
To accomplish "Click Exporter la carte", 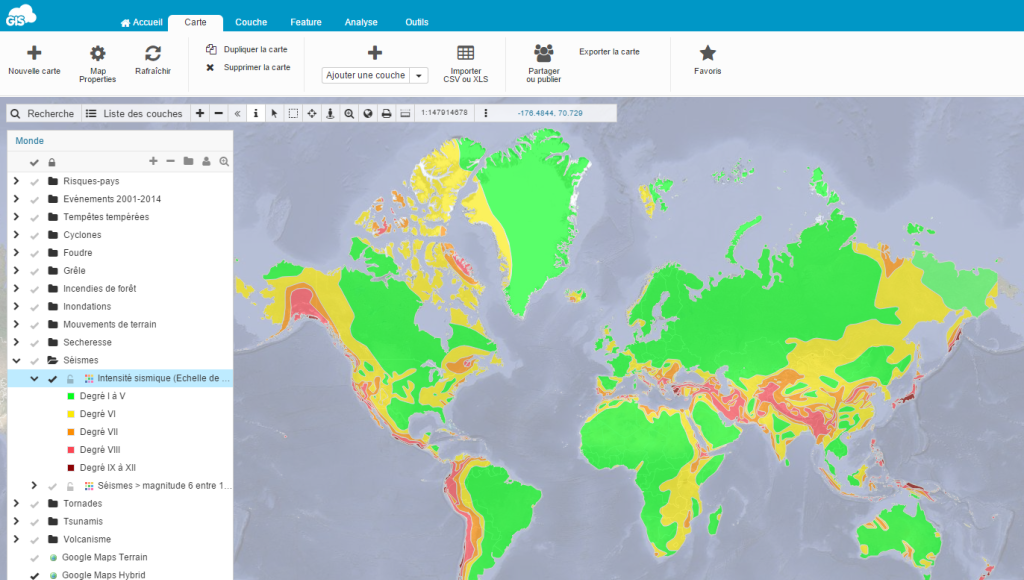I will point(609,51).
